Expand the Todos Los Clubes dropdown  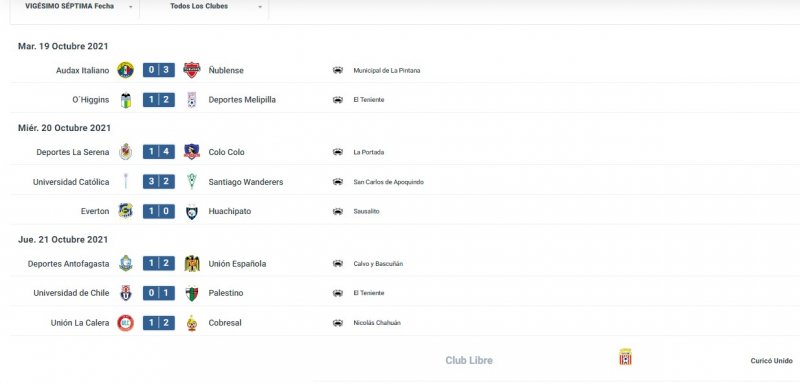click(x=204, y=7)
